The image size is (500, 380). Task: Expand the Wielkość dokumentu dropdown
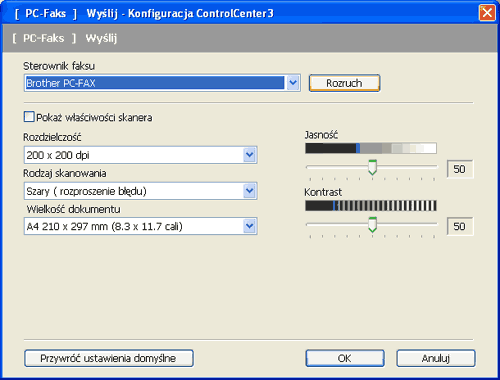click(x=249, y=226)
